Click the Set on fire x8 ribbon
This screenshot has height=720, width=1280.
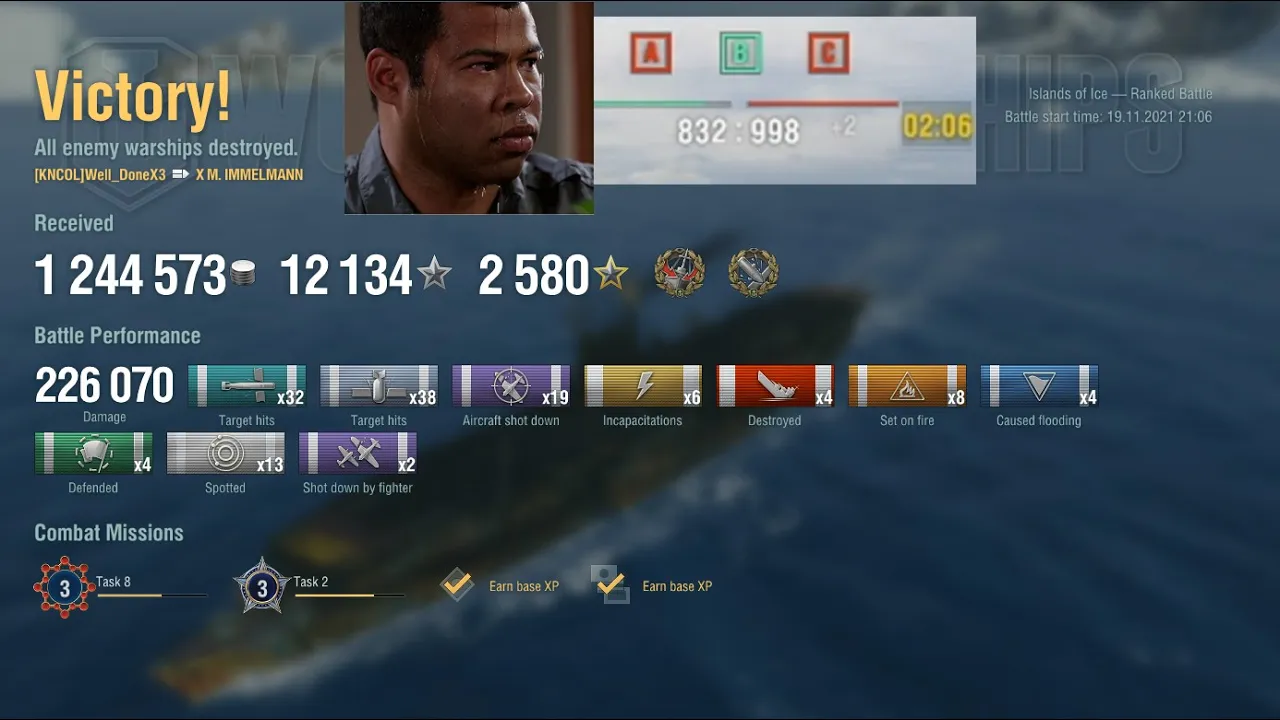coord(907,386)
